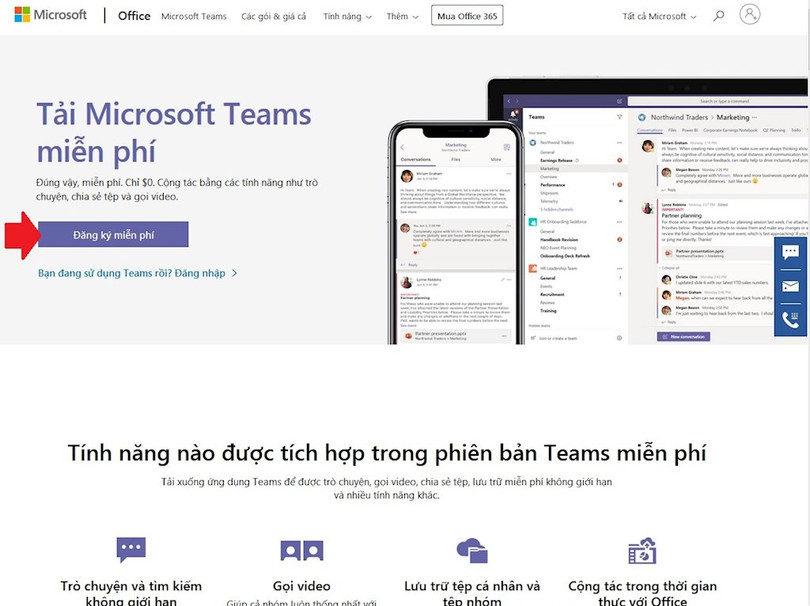Viewport: 810px width, 606px height.
Task: Select the envelope icon in blue sidebar
Action: click(790, 285)
